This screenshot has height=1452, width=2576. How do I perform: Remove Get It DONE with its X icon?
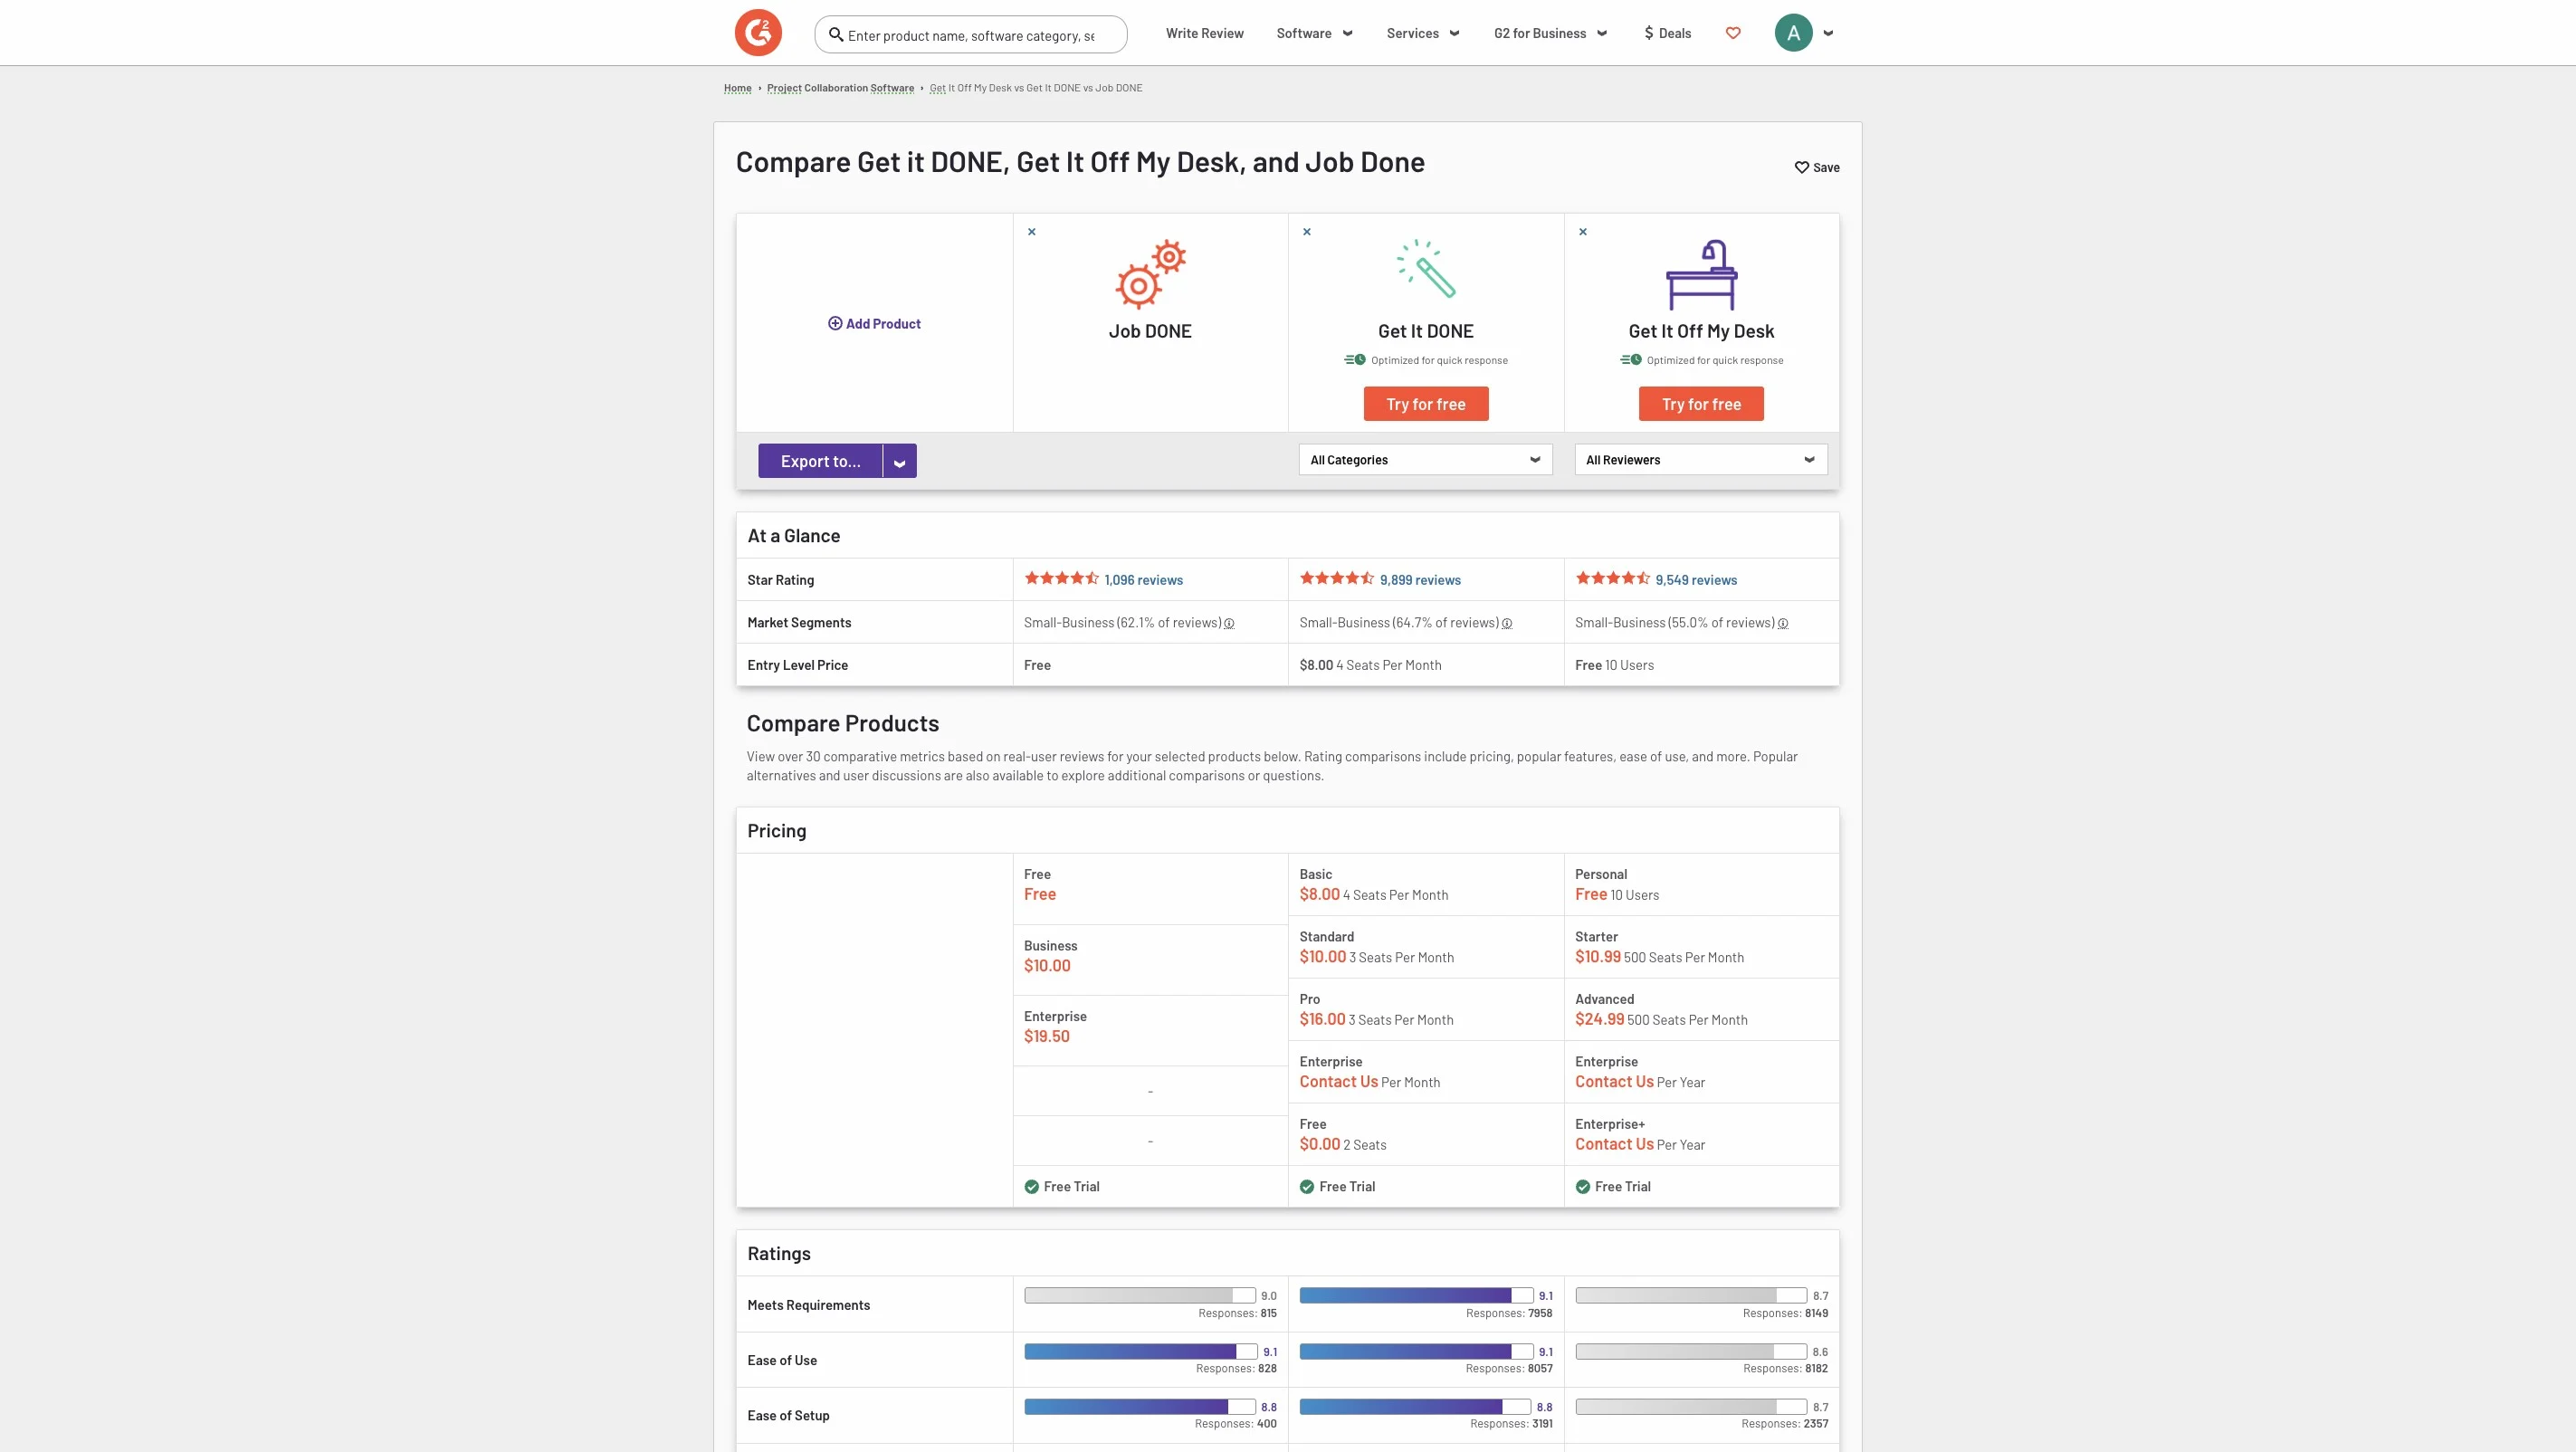coord(1307,232)
